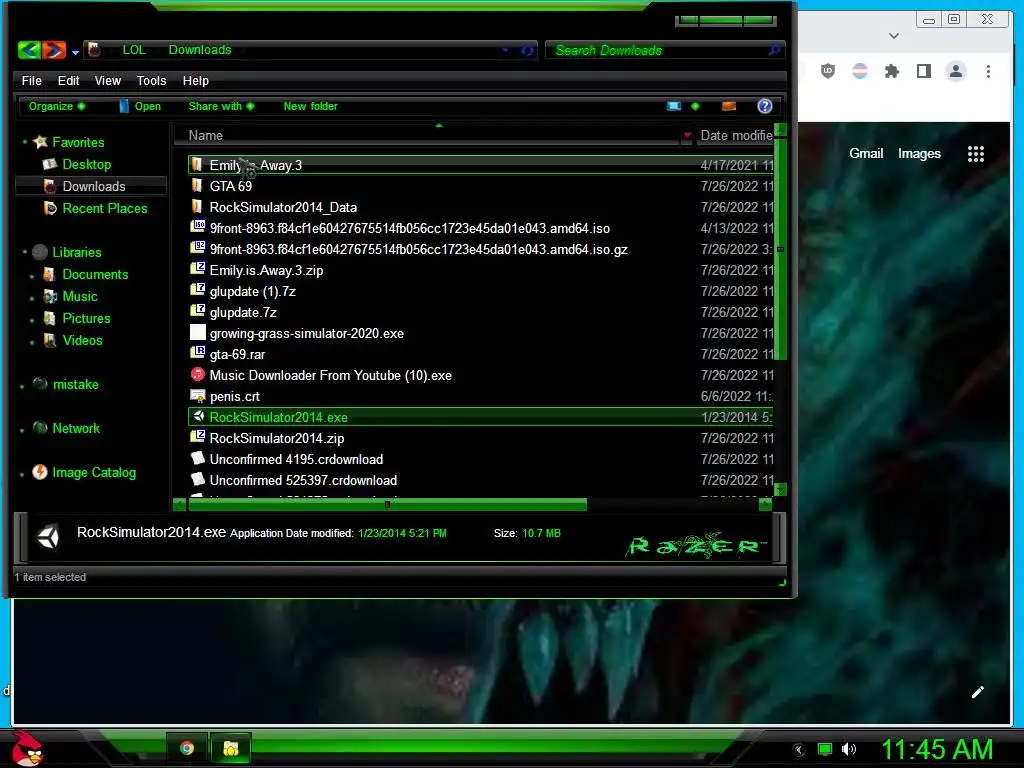Open the Name column filter dropdown arrow

(686, 135)
